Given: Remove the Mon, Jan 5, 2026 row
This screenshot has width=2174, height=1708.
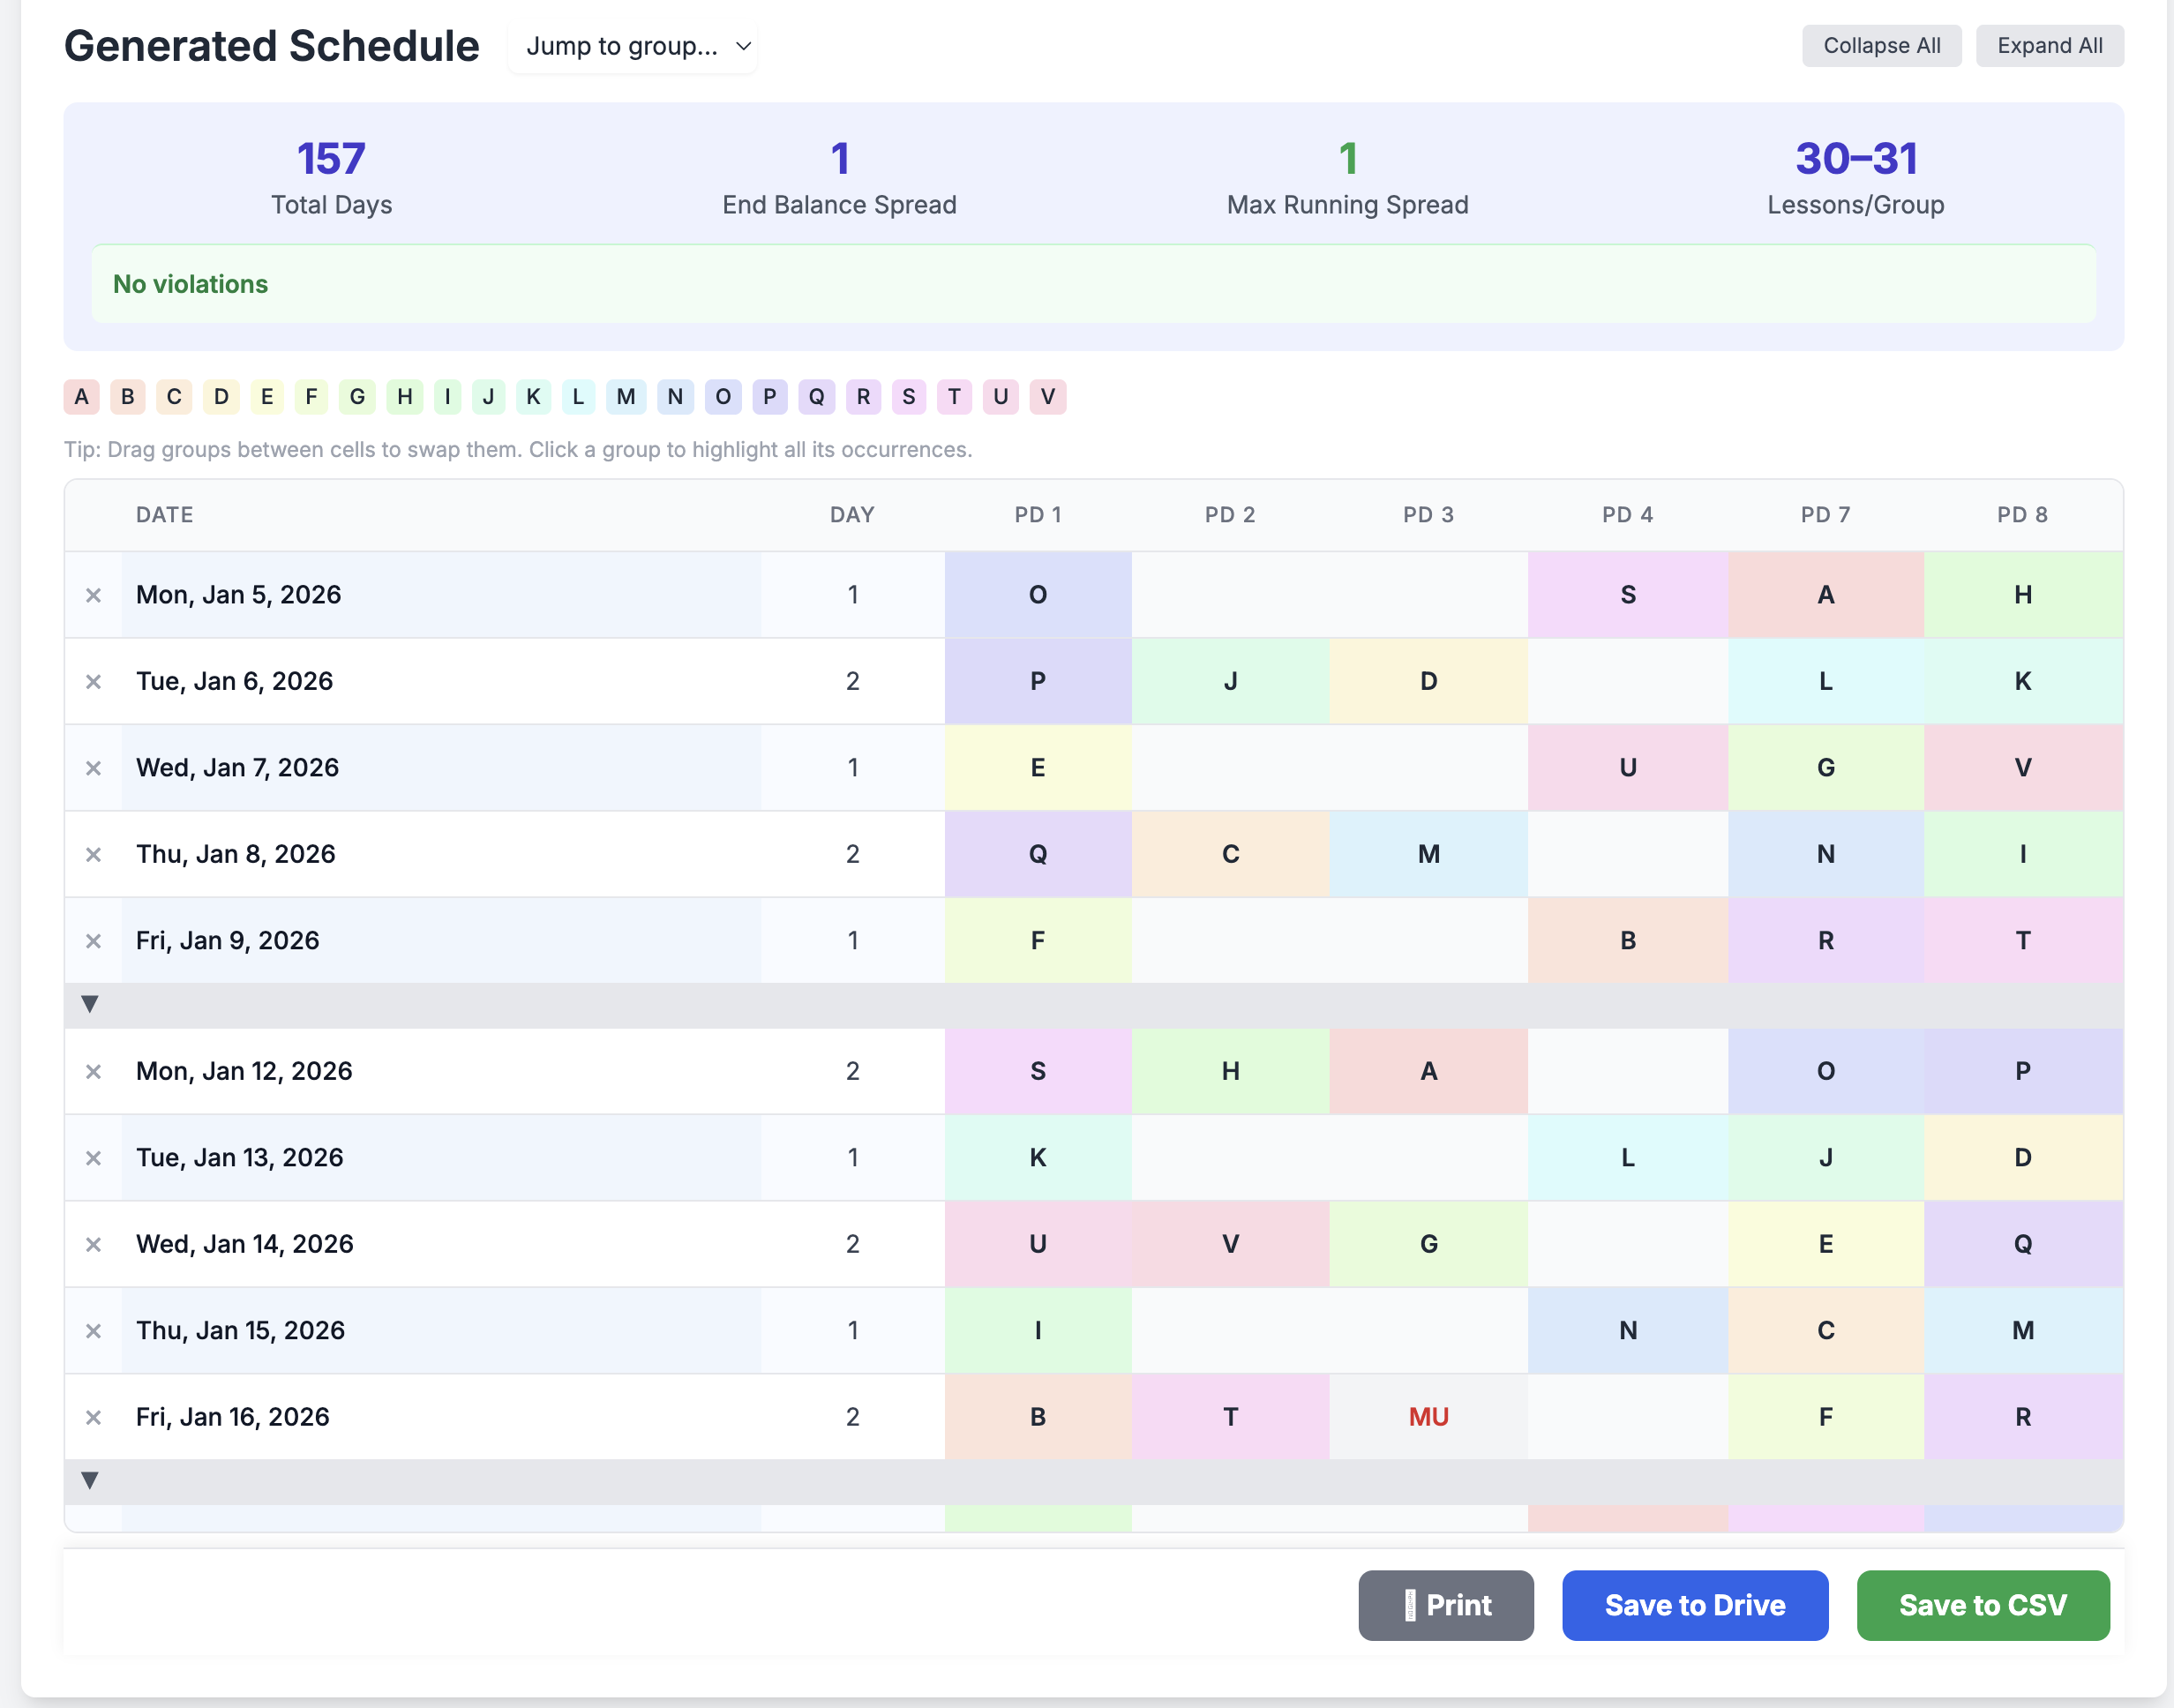Looking at the screenshot, I should (x=93, y=595).
